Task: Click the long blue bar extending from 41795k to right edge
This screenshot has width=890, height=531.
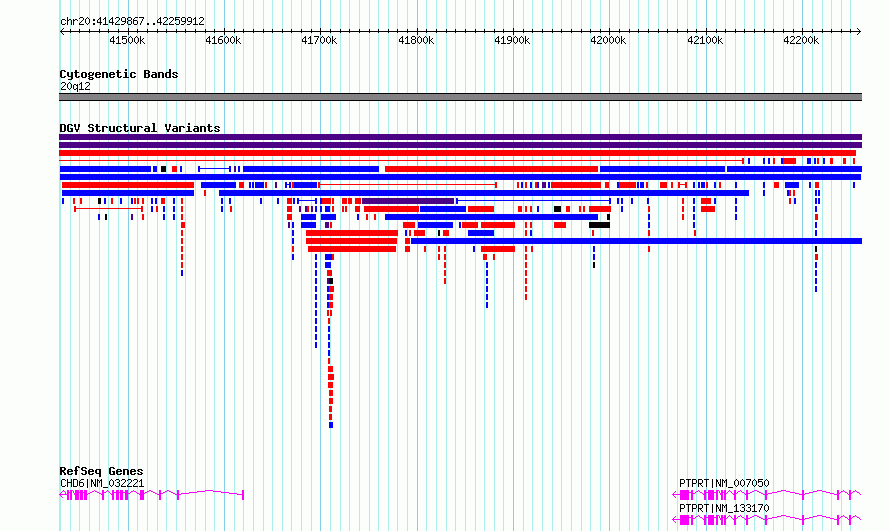Action: point(636,241)
